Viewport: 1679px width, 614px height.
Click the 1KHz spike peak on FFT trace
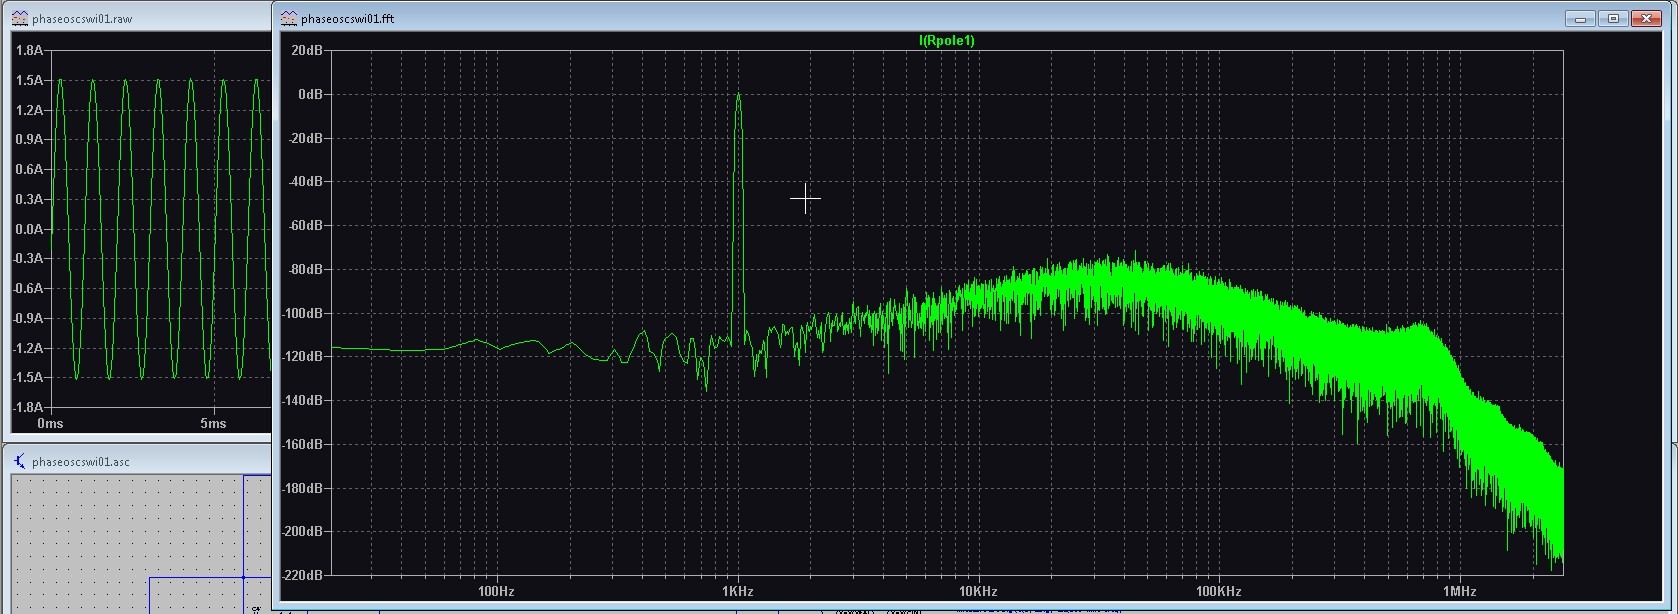[738, 95]
